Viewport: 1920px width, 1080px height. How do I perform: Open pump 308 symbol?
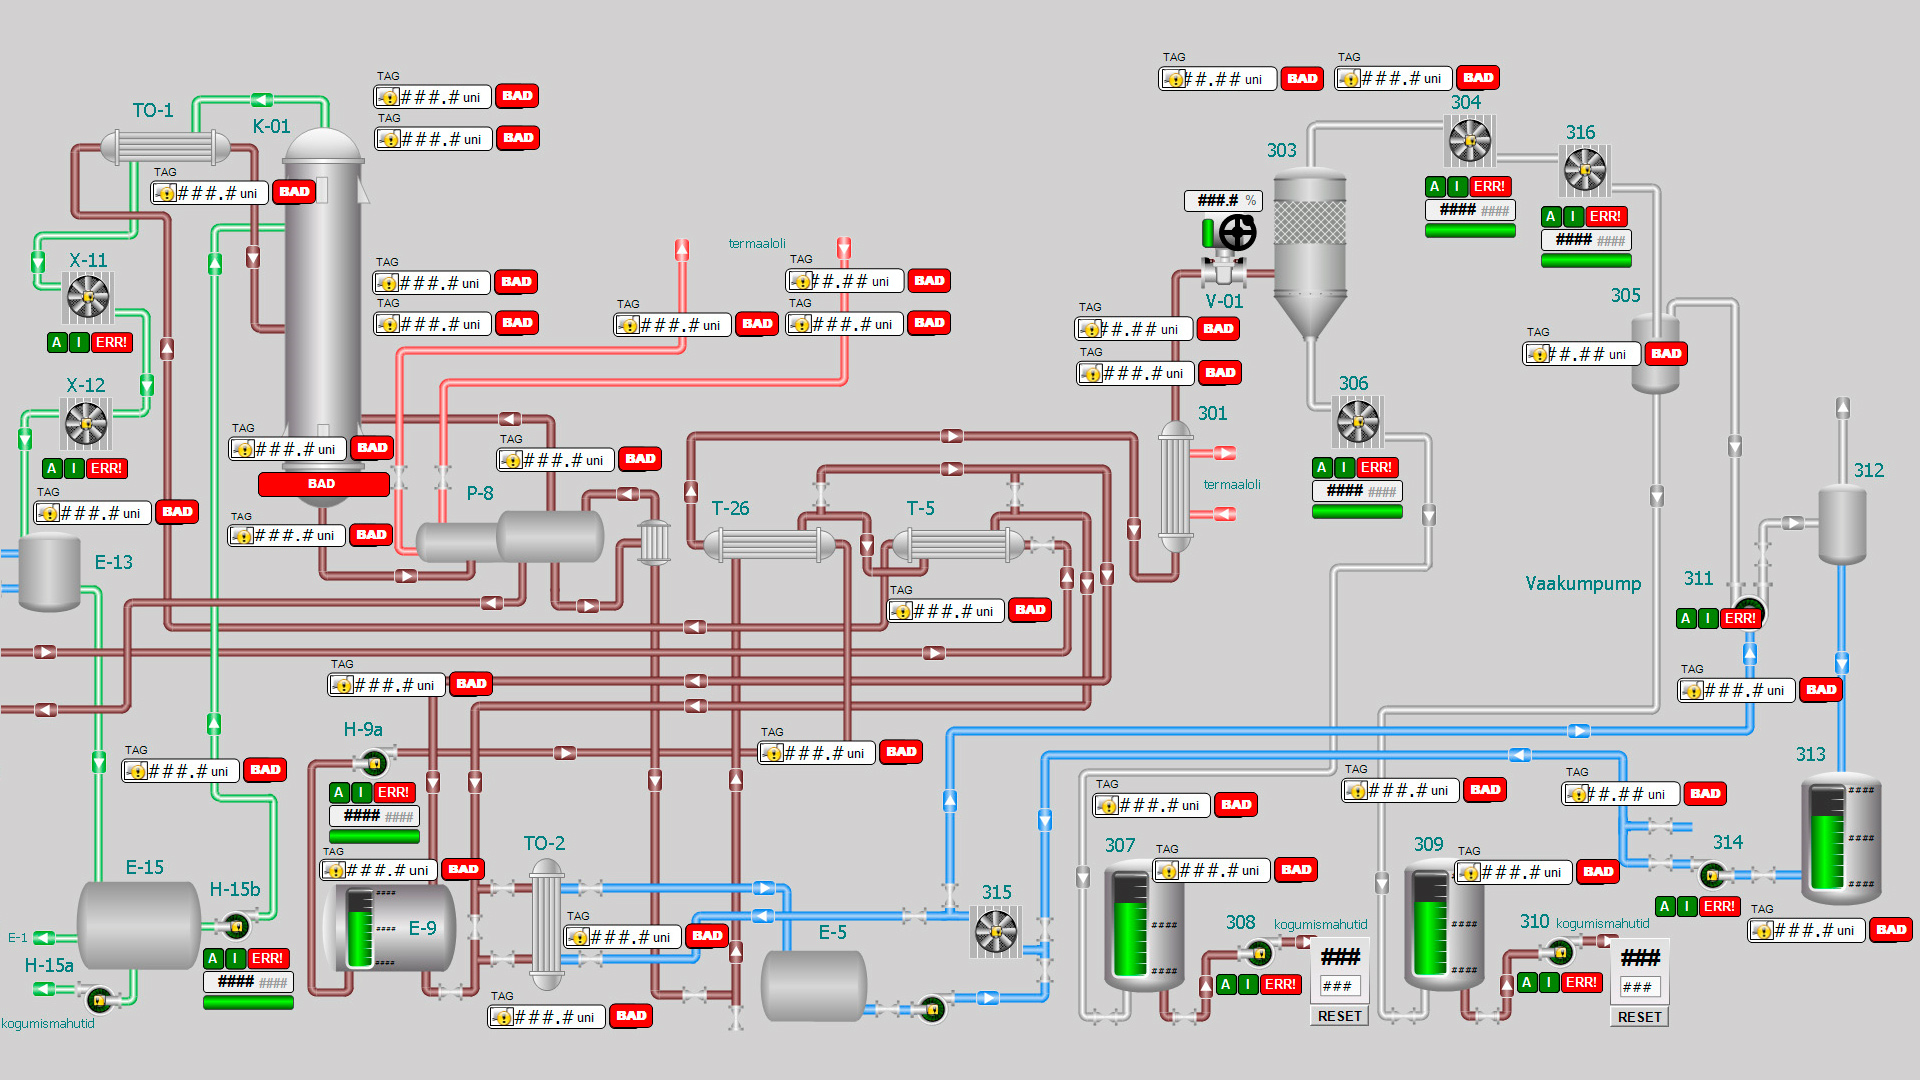1261,951
